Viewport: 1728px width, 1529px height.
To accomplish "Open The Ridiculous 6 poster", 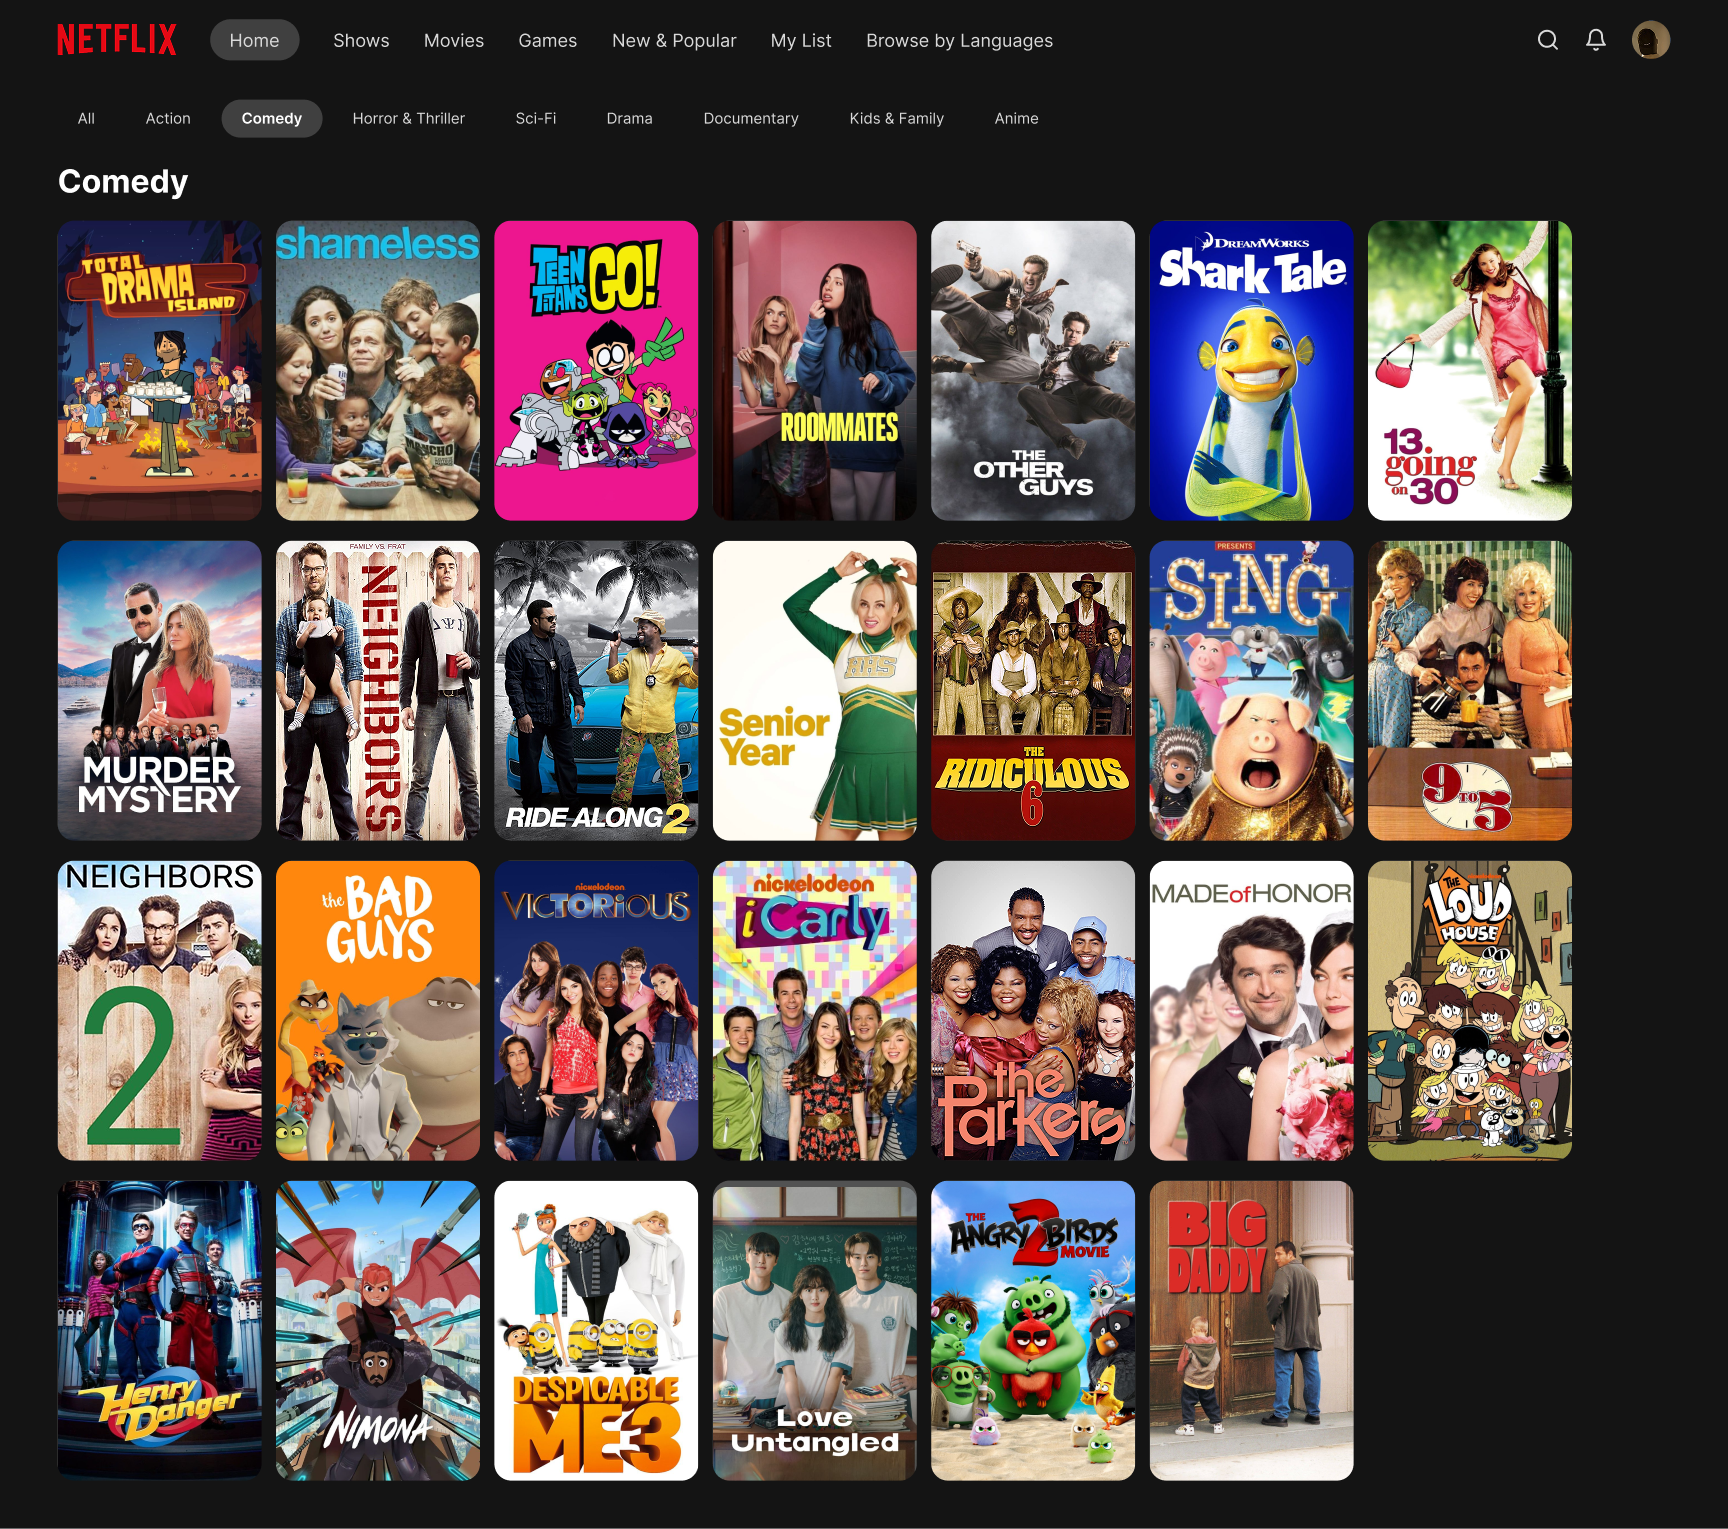I will [x=1033, y=691].
